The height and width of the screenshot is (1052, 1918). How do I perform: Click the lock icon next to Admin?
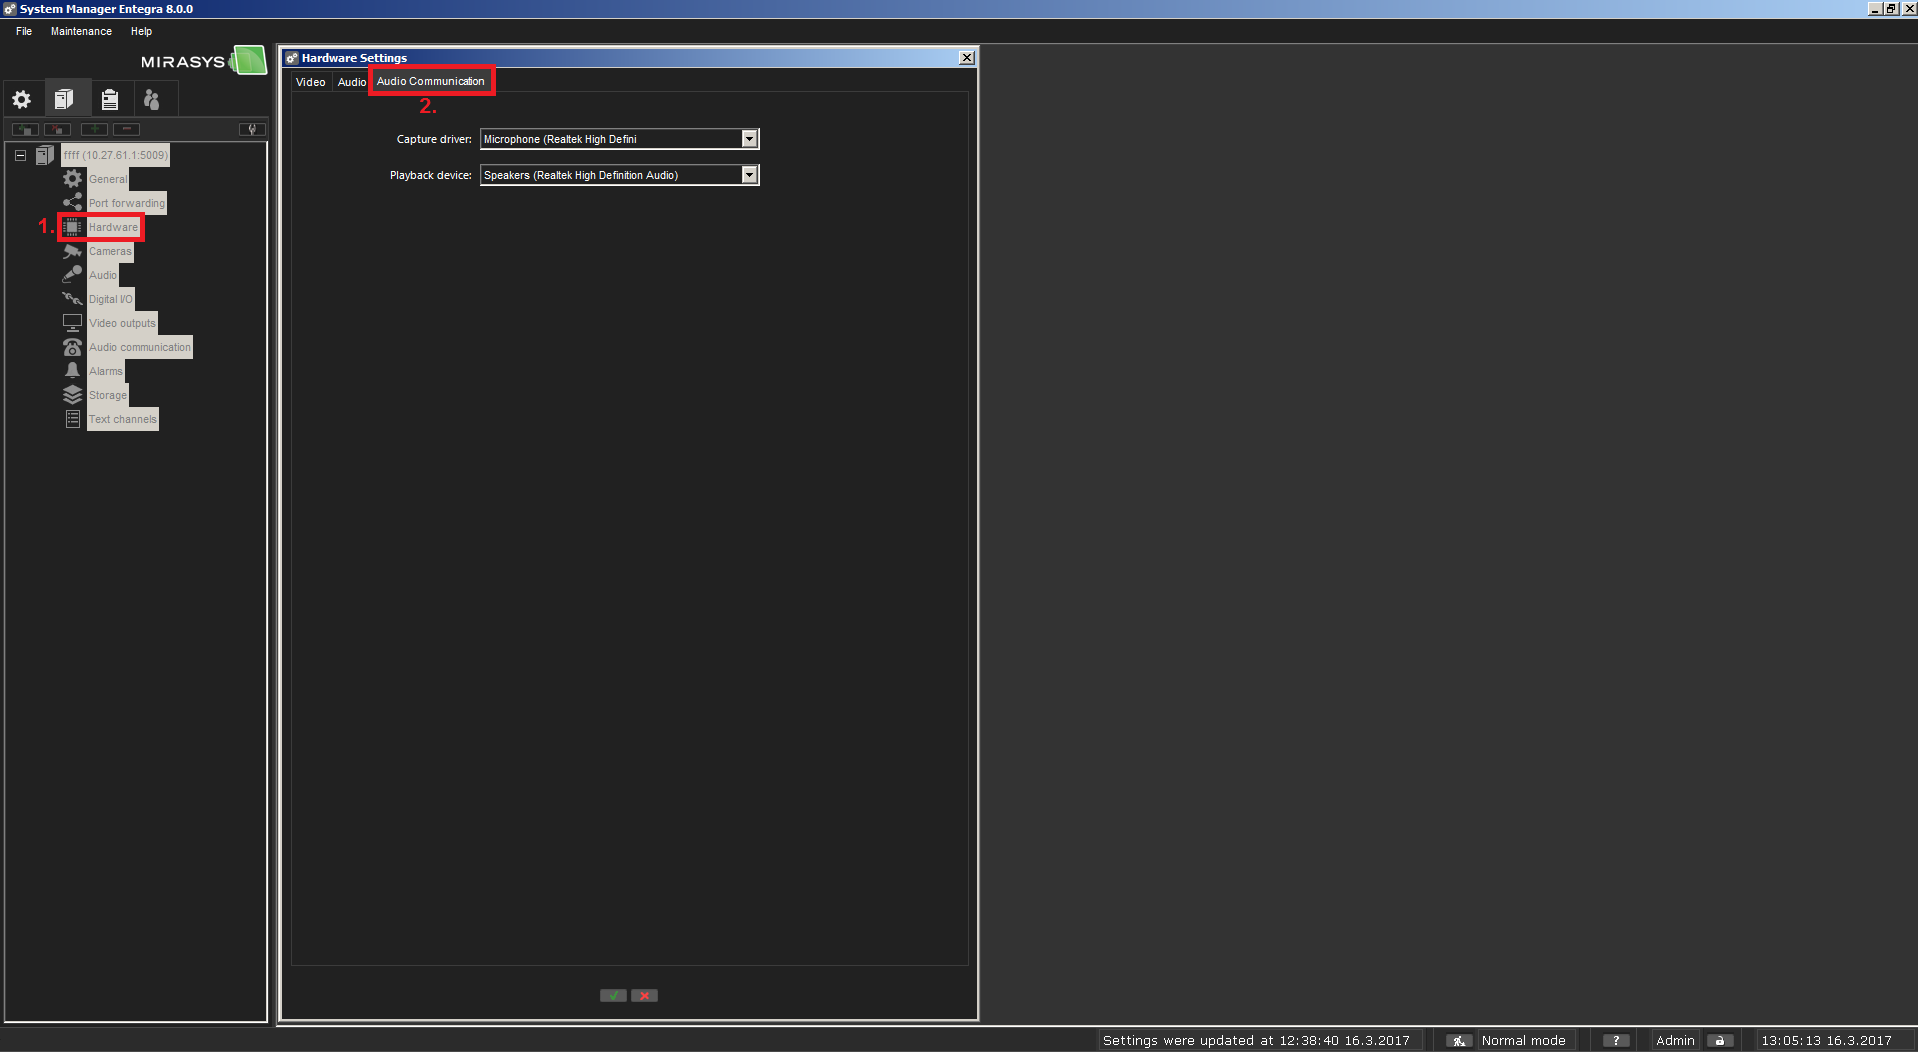1719,1040
